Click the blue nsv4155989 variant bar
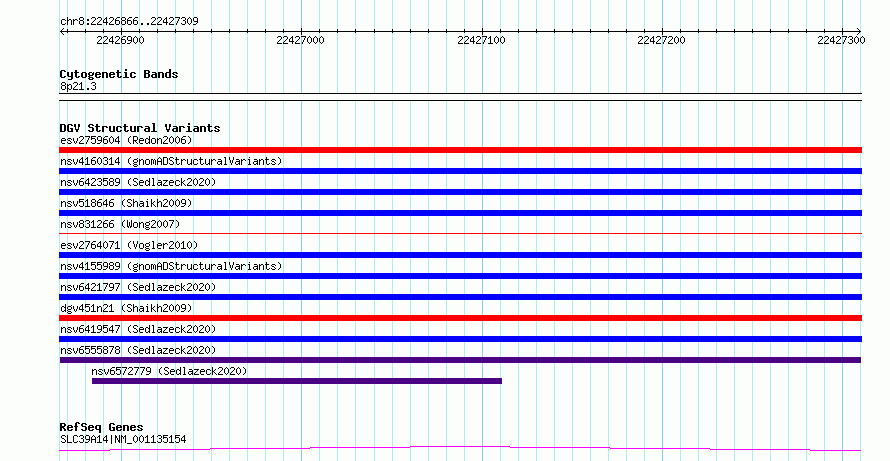The width and height of the screenshot is (890, 461). (x=460, y=276)
